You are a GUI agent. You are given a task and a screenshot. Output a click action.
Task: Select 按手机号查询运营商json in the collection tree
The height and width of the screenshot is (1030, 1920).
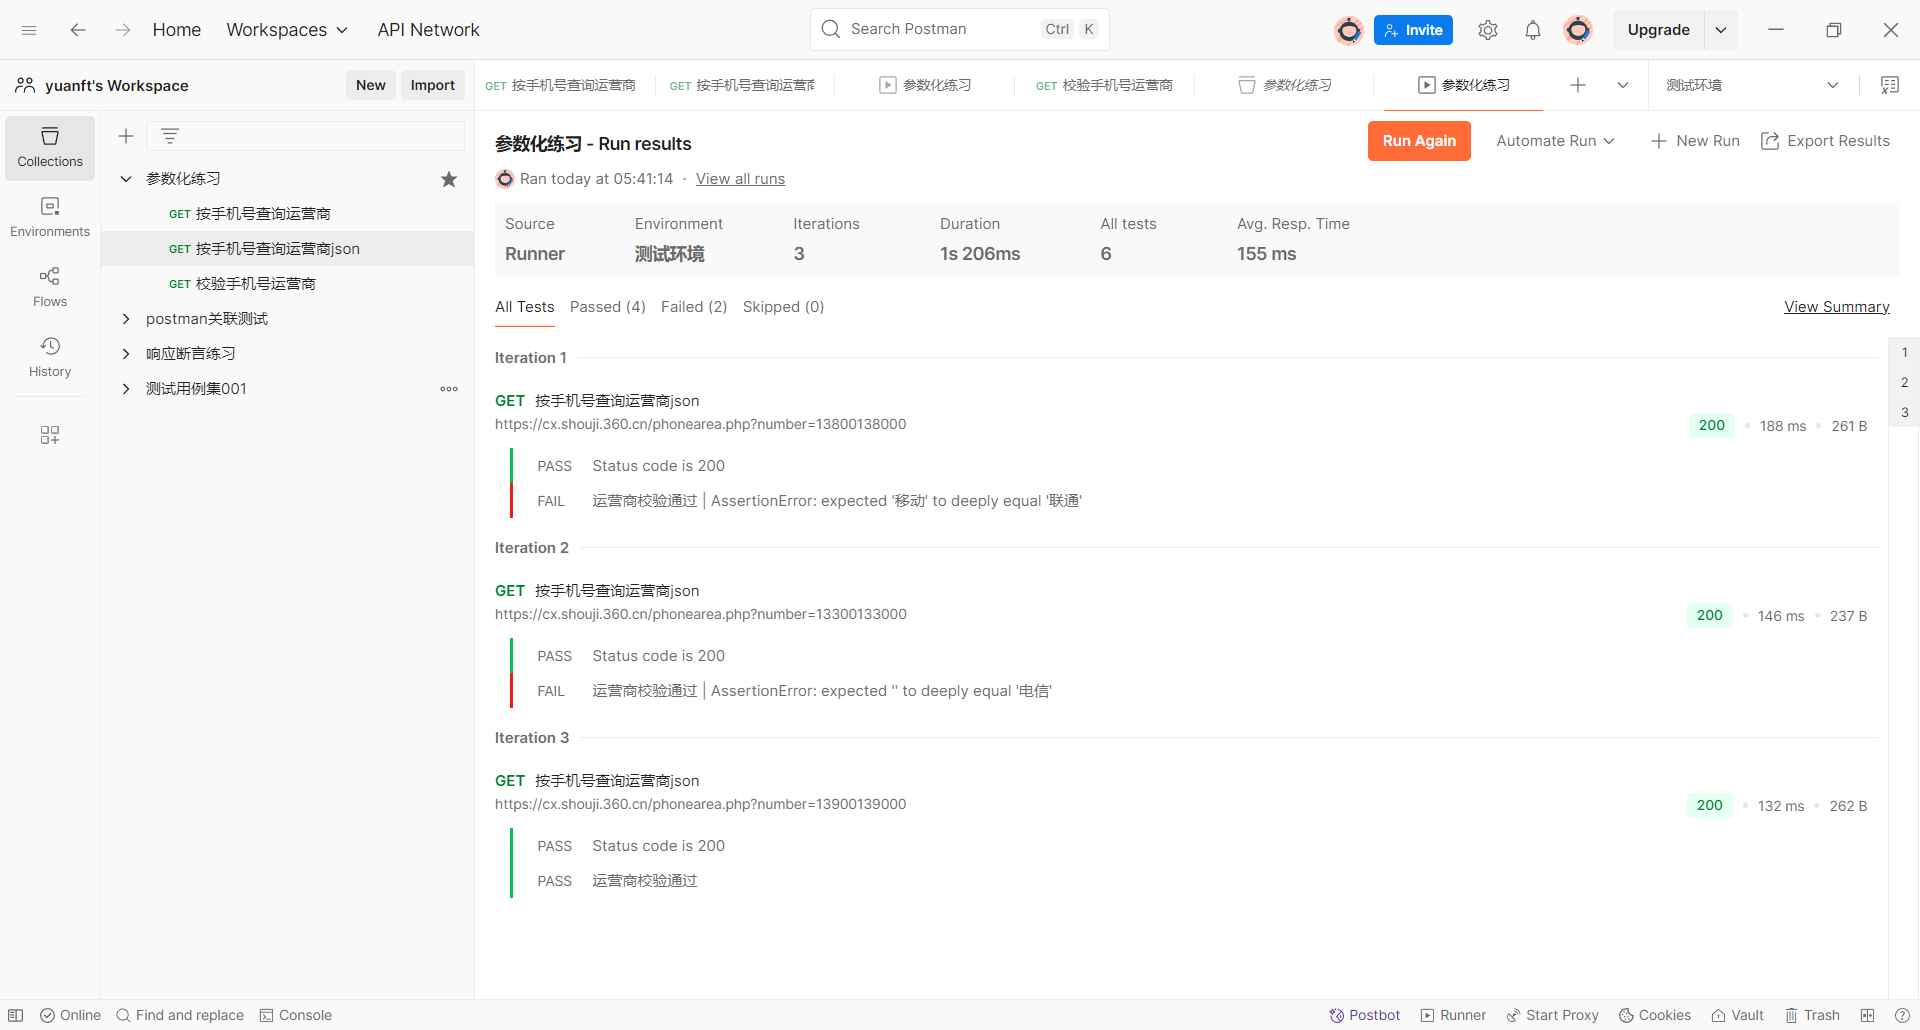[x=288, y=249]
